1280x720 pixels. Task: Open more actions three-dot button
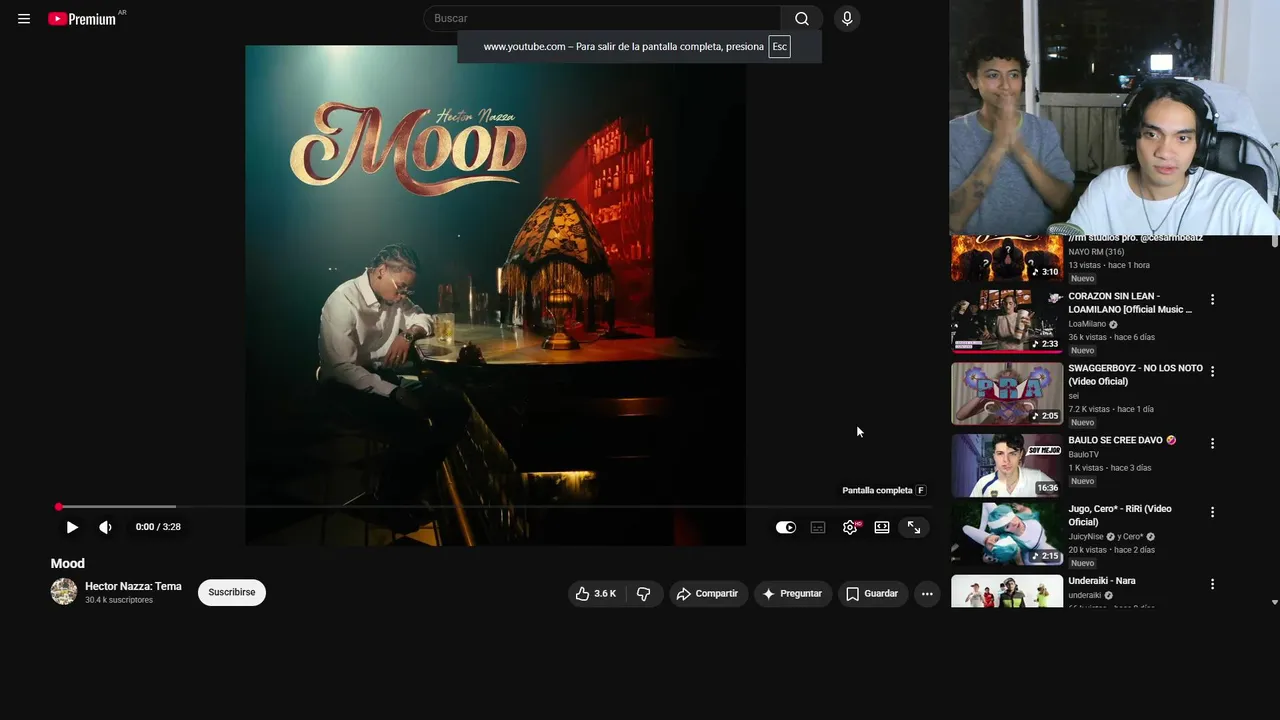927,594
